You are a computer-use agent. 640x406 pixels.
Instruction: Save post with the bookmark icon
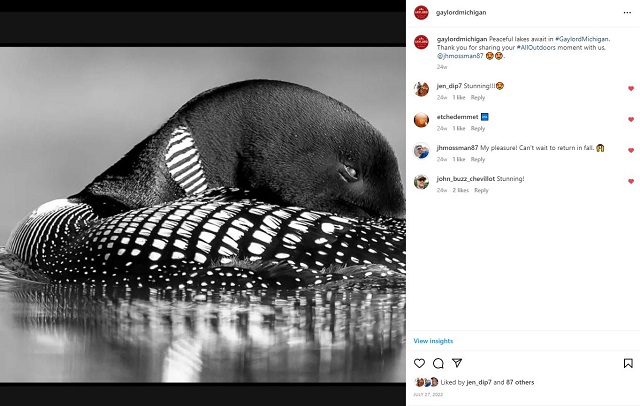[x=628, y=363]
